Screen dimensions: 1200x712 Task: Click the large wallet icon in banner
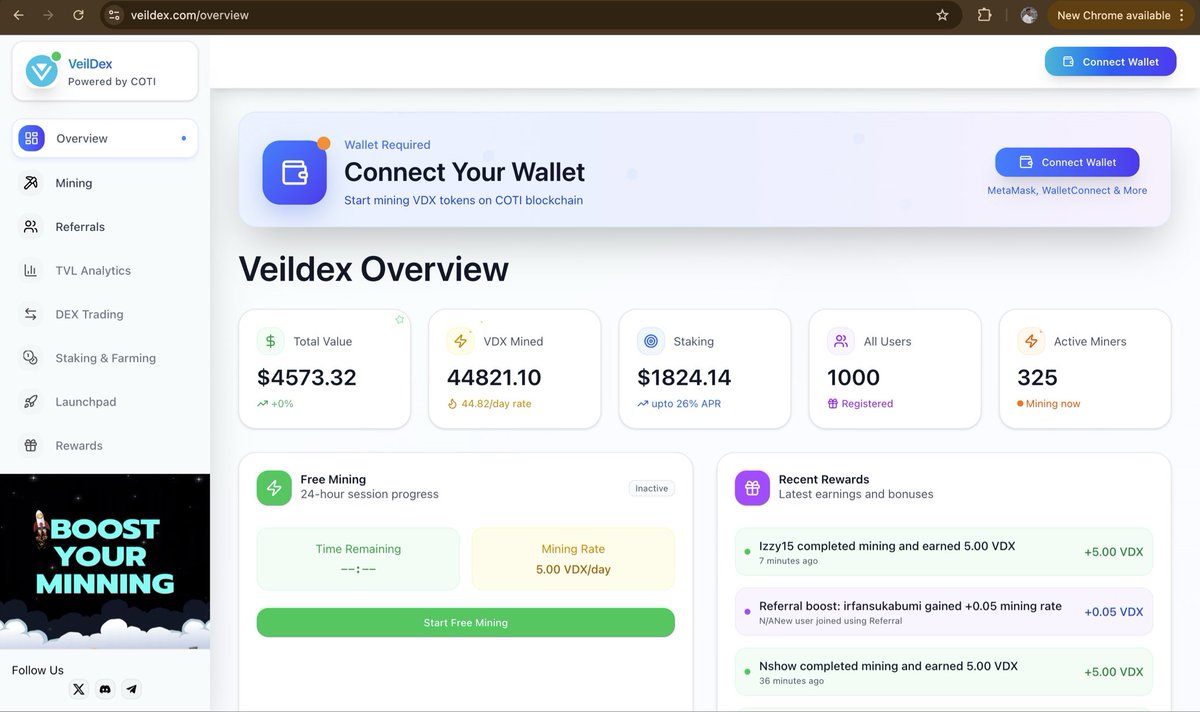click(x=294, y=172)
